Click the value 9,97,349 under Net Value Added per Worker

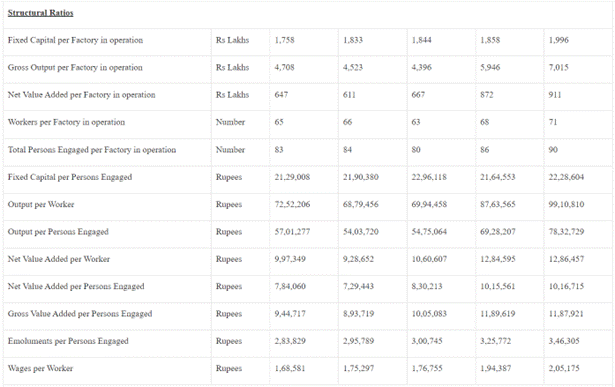(290, 259)
